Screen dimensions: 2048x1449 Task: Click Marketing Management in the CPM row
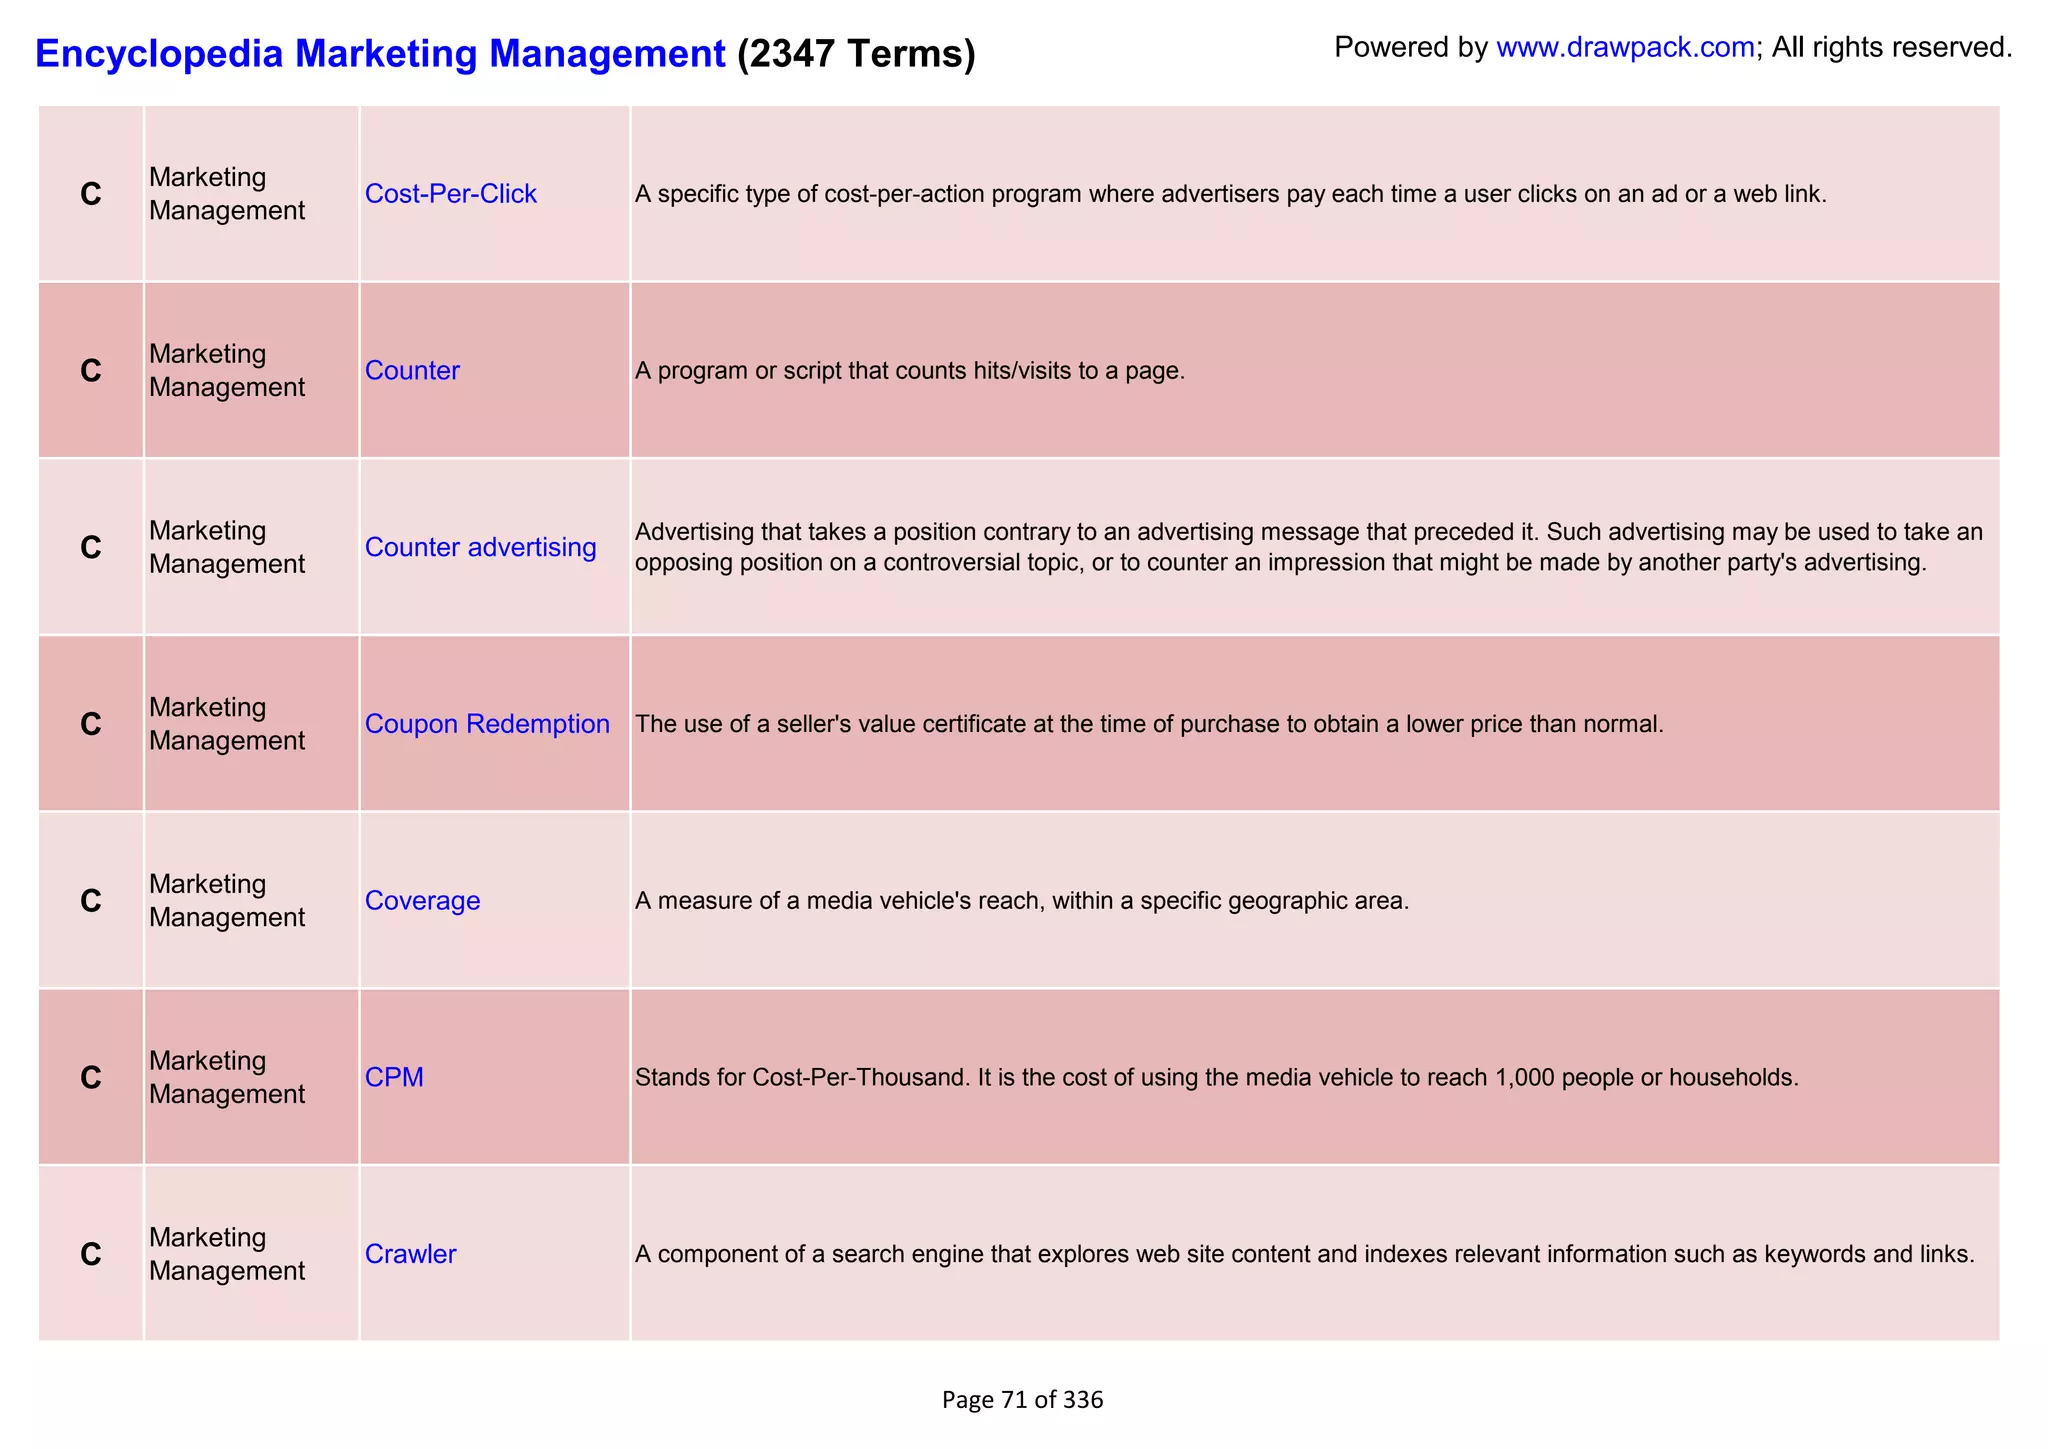[227, 1077]
